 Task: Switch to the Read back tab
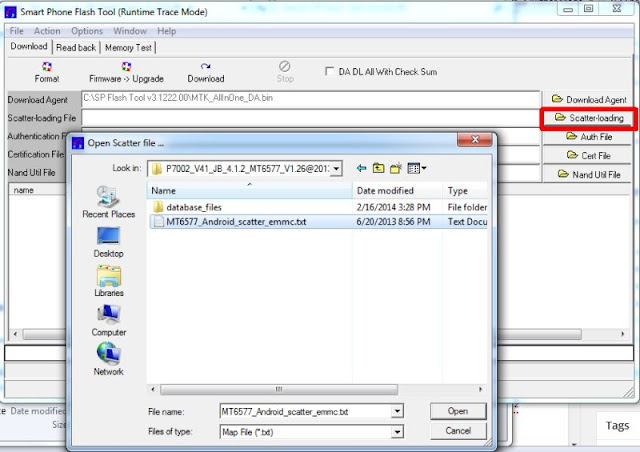(76, 48)
